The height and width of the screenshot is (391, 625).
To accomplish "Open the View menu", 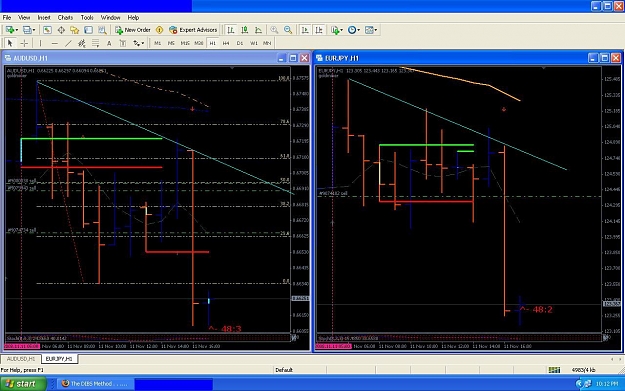I will tap(24, 18).
